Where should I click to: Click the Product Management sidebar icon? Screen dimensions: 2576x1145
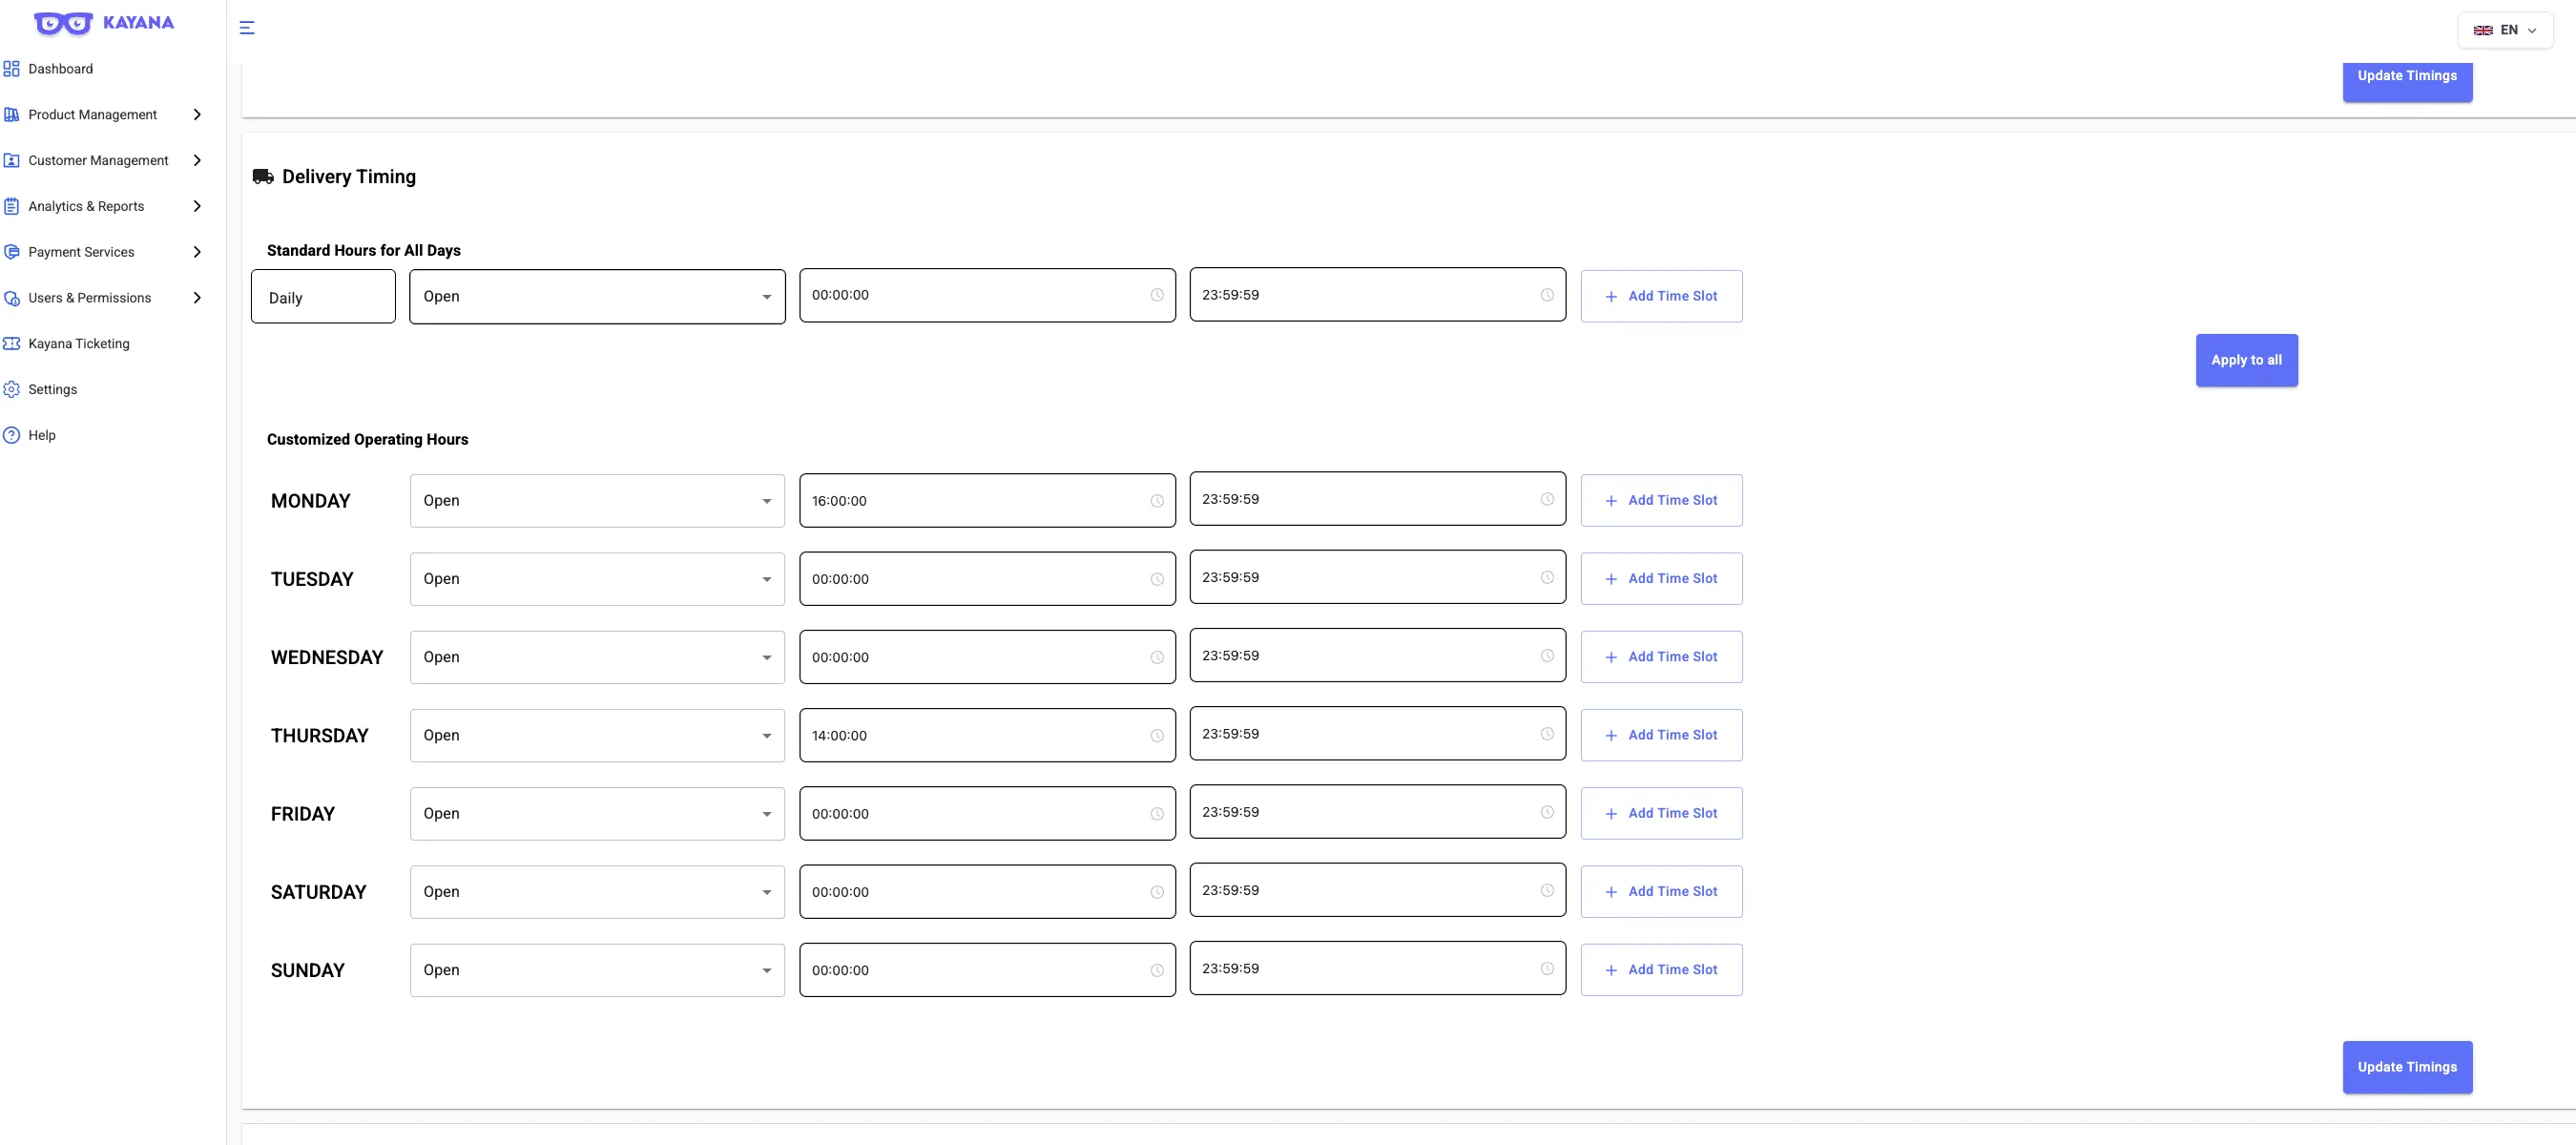12,115
